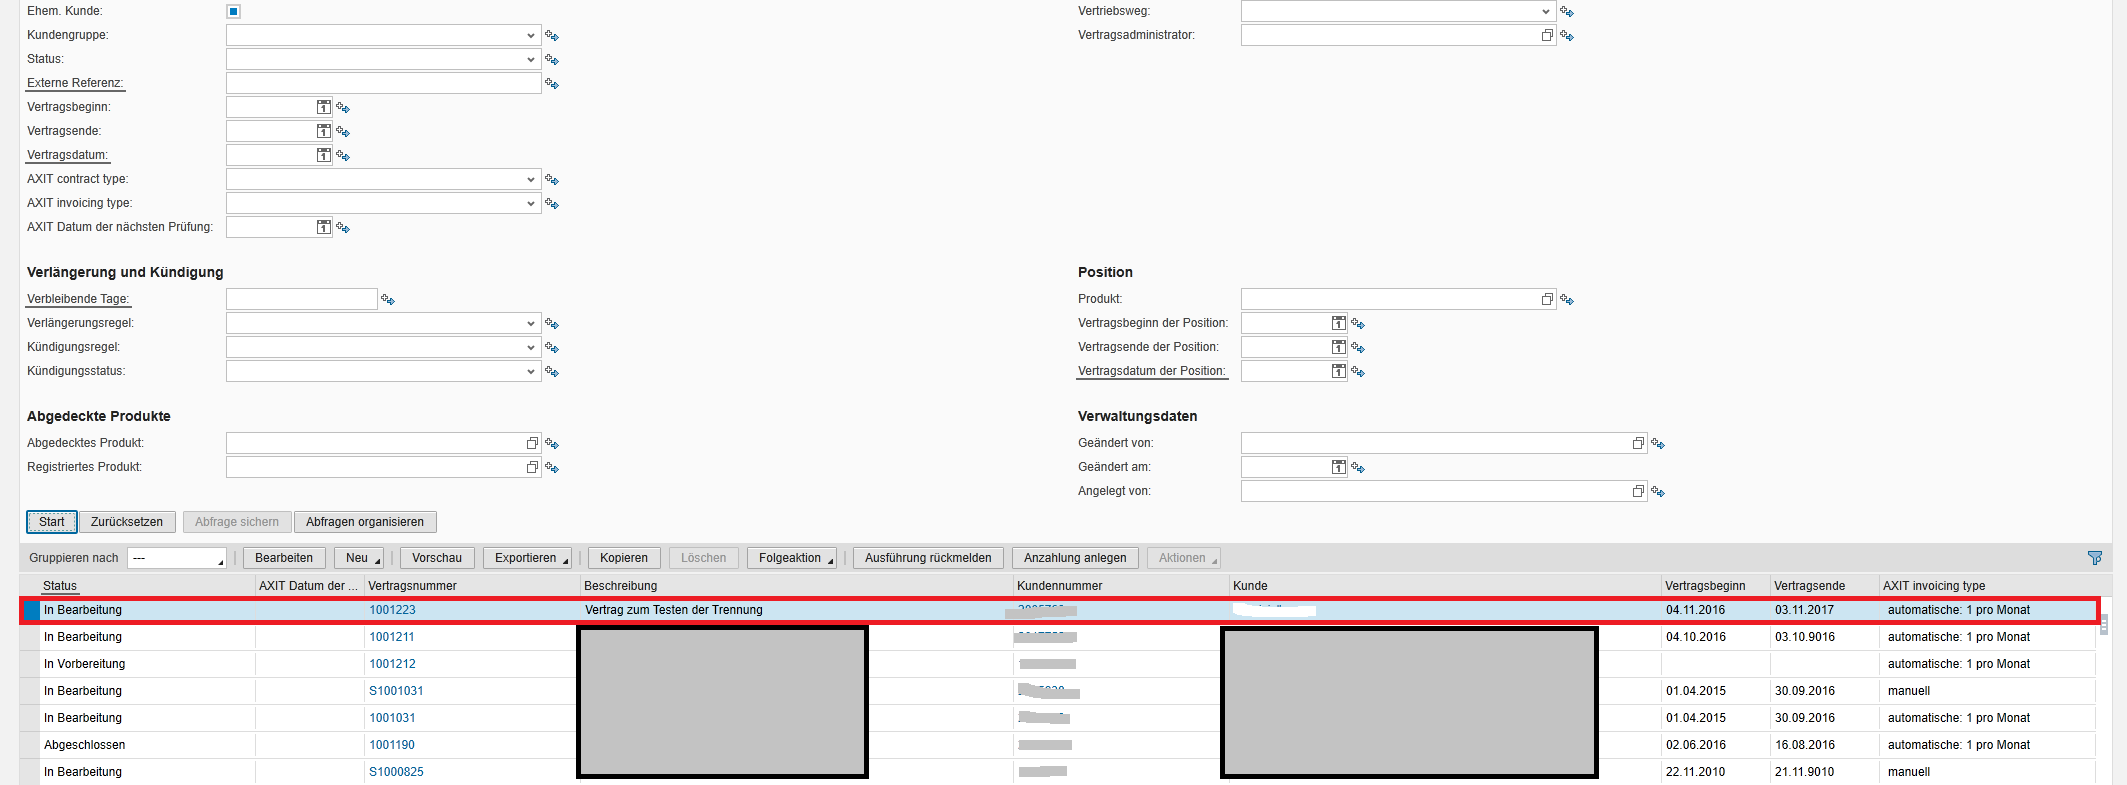Open the table filter funnel icon
Screen dimensions: 2127x785
click(x=2095, y=558)
